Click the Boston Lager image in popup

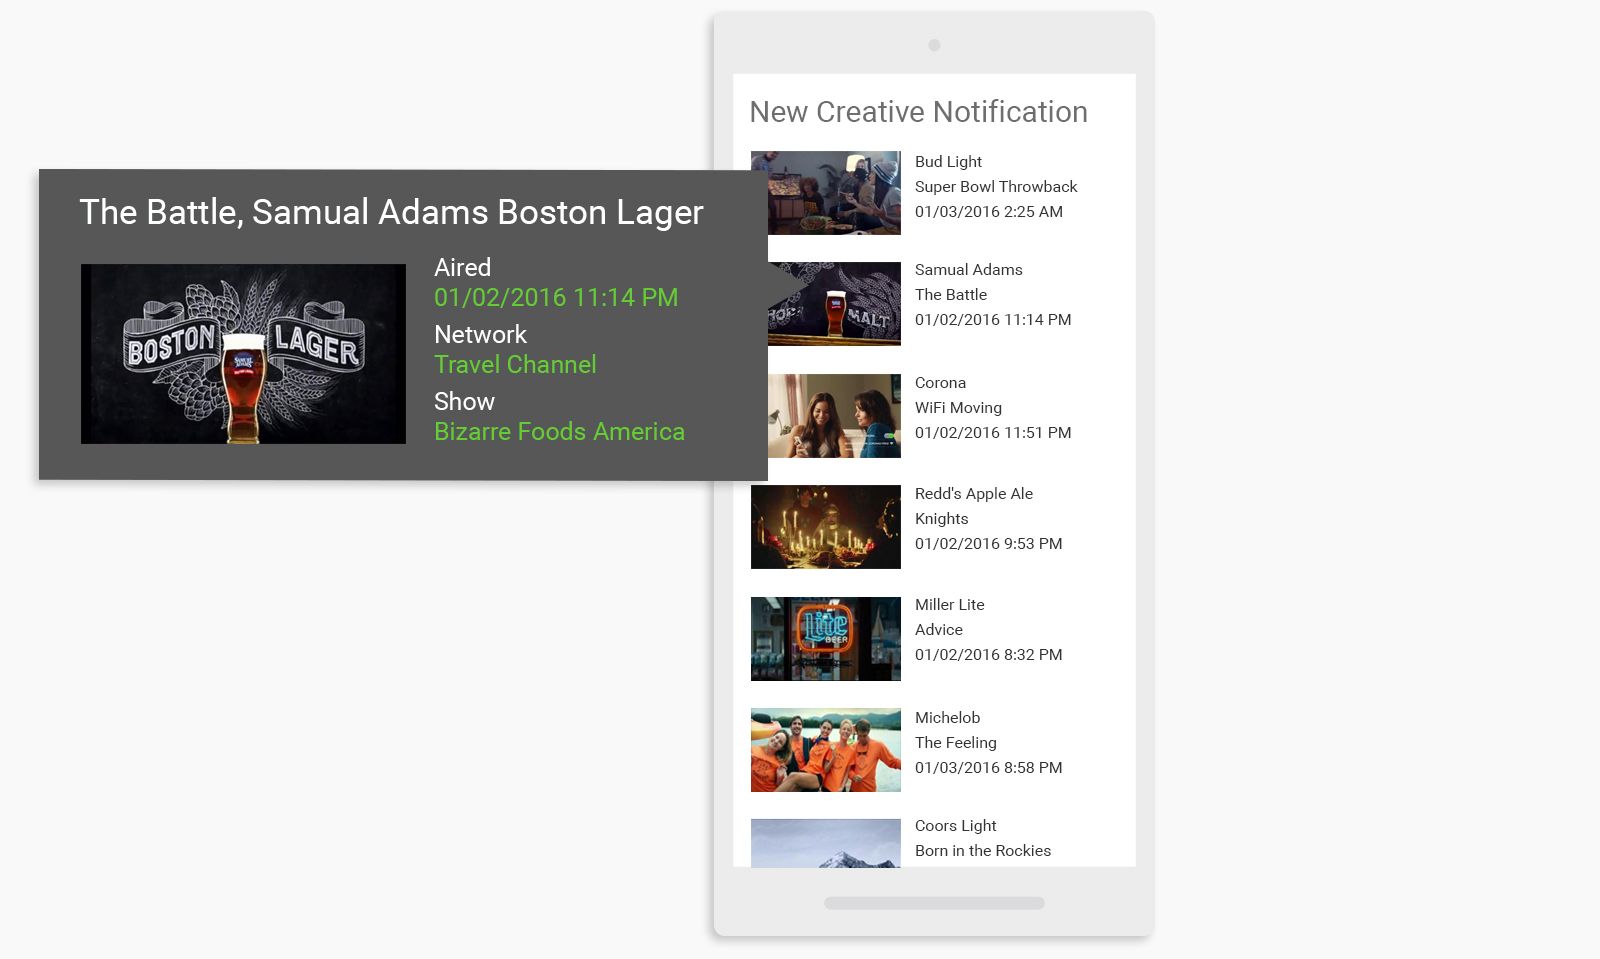(243, 354)
